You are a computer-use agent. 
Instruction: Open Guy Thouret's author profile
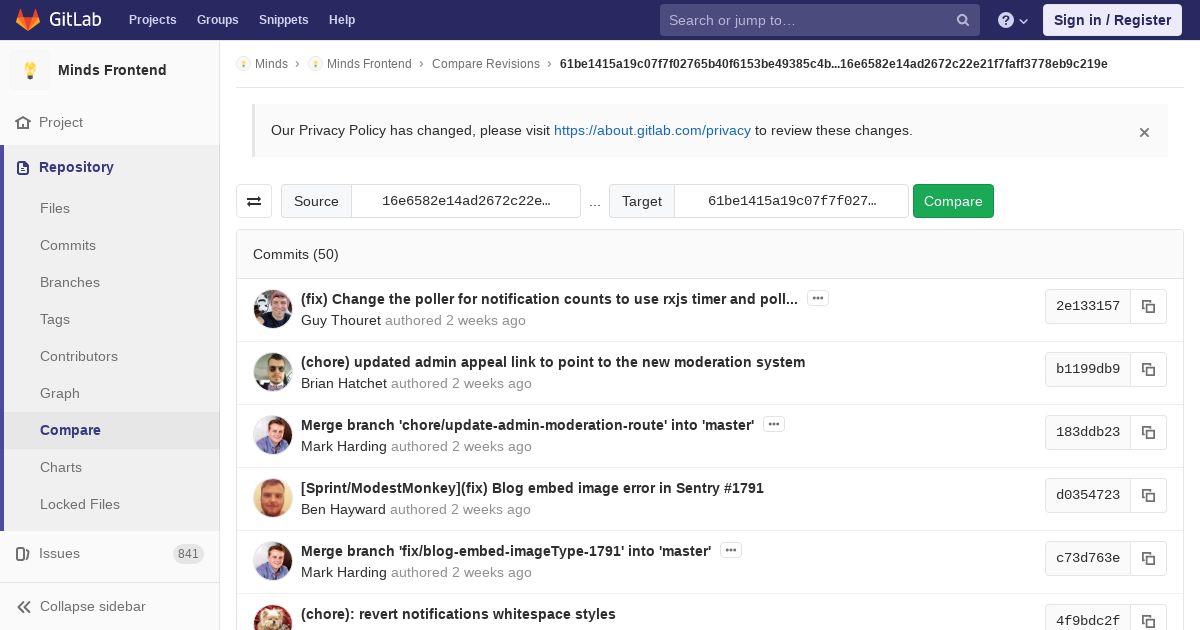(341, 321)
